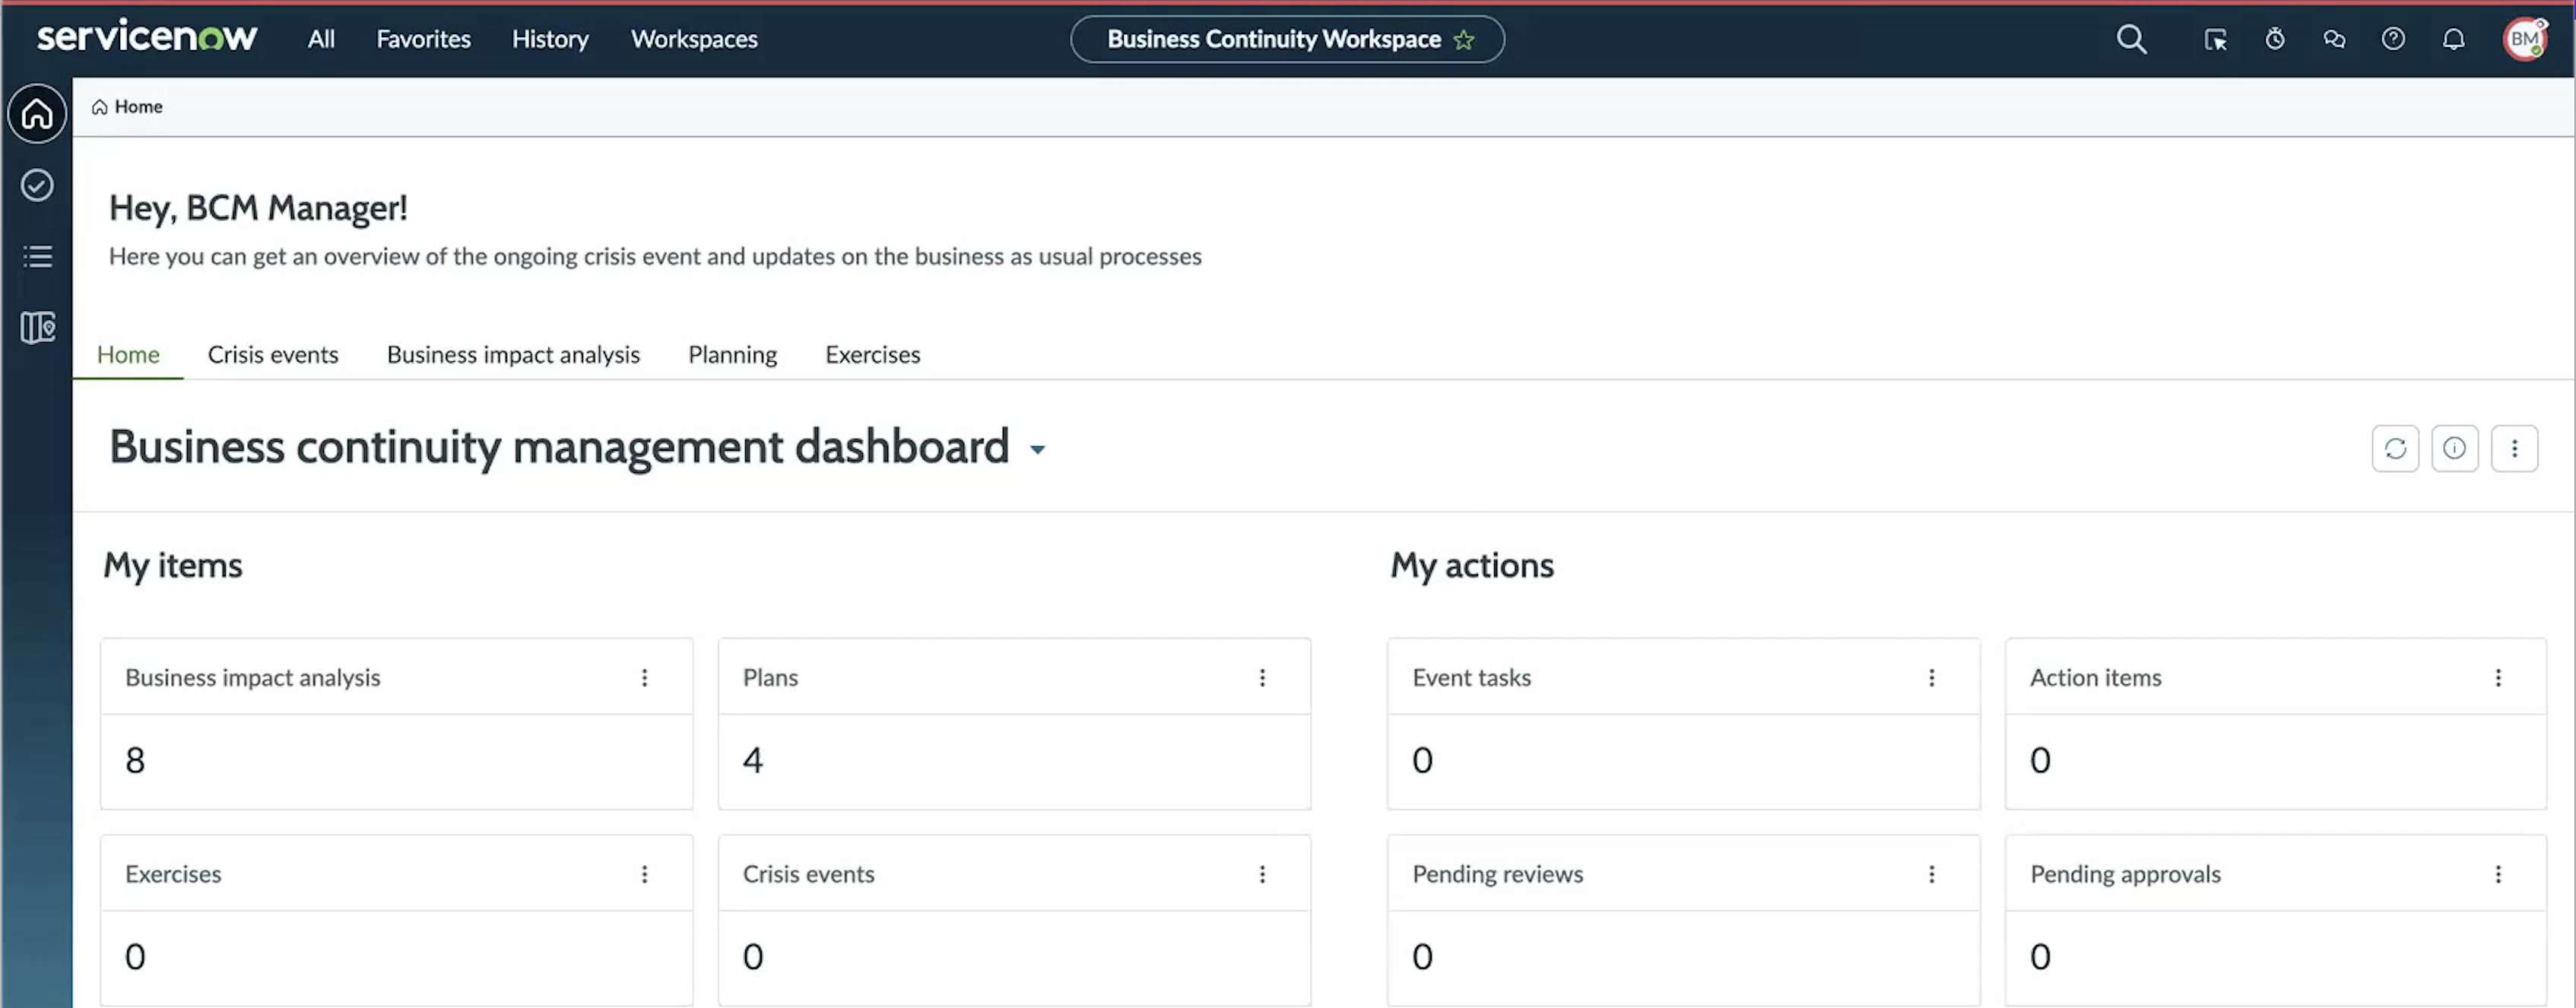Refresh the dashboard
2576x1008 pixels.
click(x=2395, y=448)
